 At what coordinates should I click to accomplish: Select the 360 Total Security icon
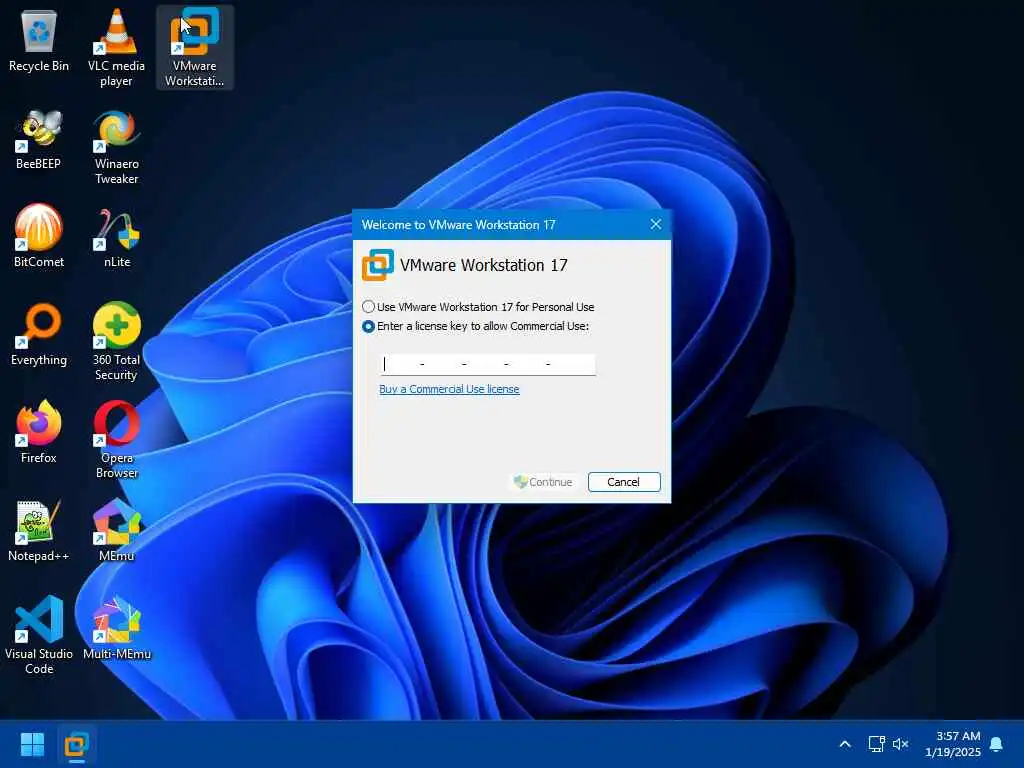pos(116,341)
